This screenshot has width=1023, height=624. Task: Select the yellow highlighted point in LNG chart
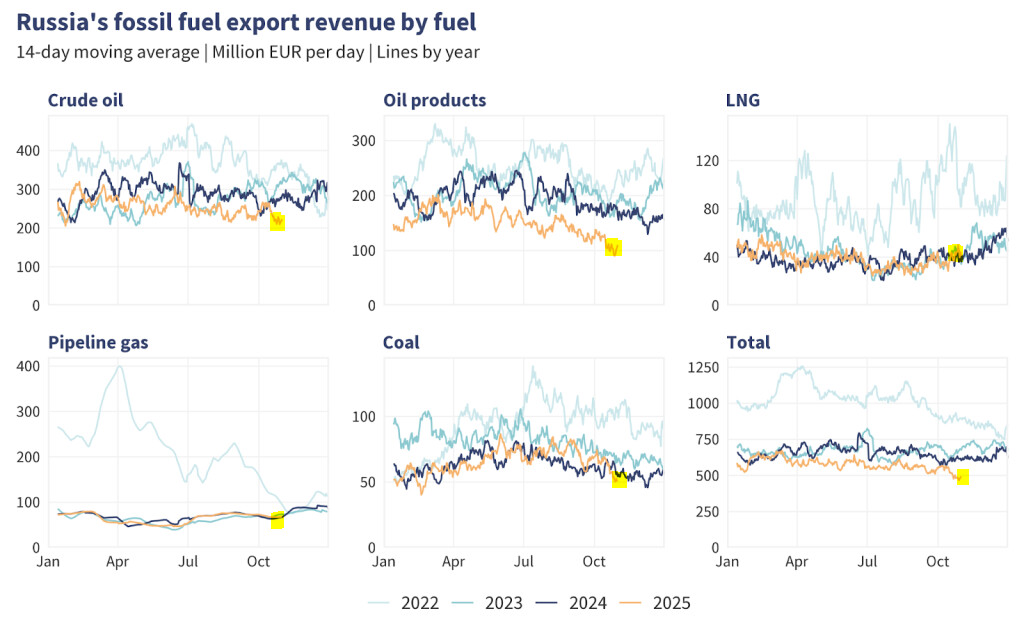pos(955,252)
